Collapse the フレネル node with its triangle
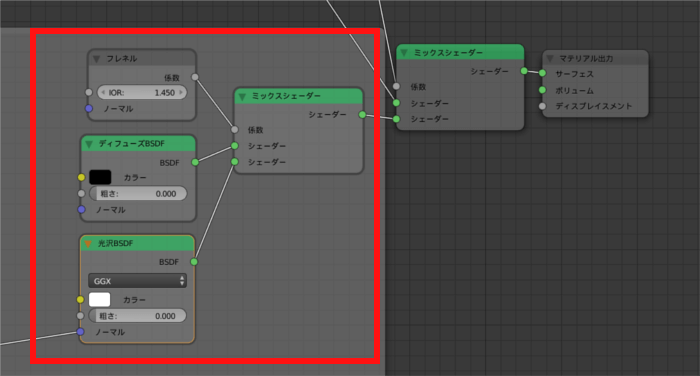The image size is (700, 376). 96,59
